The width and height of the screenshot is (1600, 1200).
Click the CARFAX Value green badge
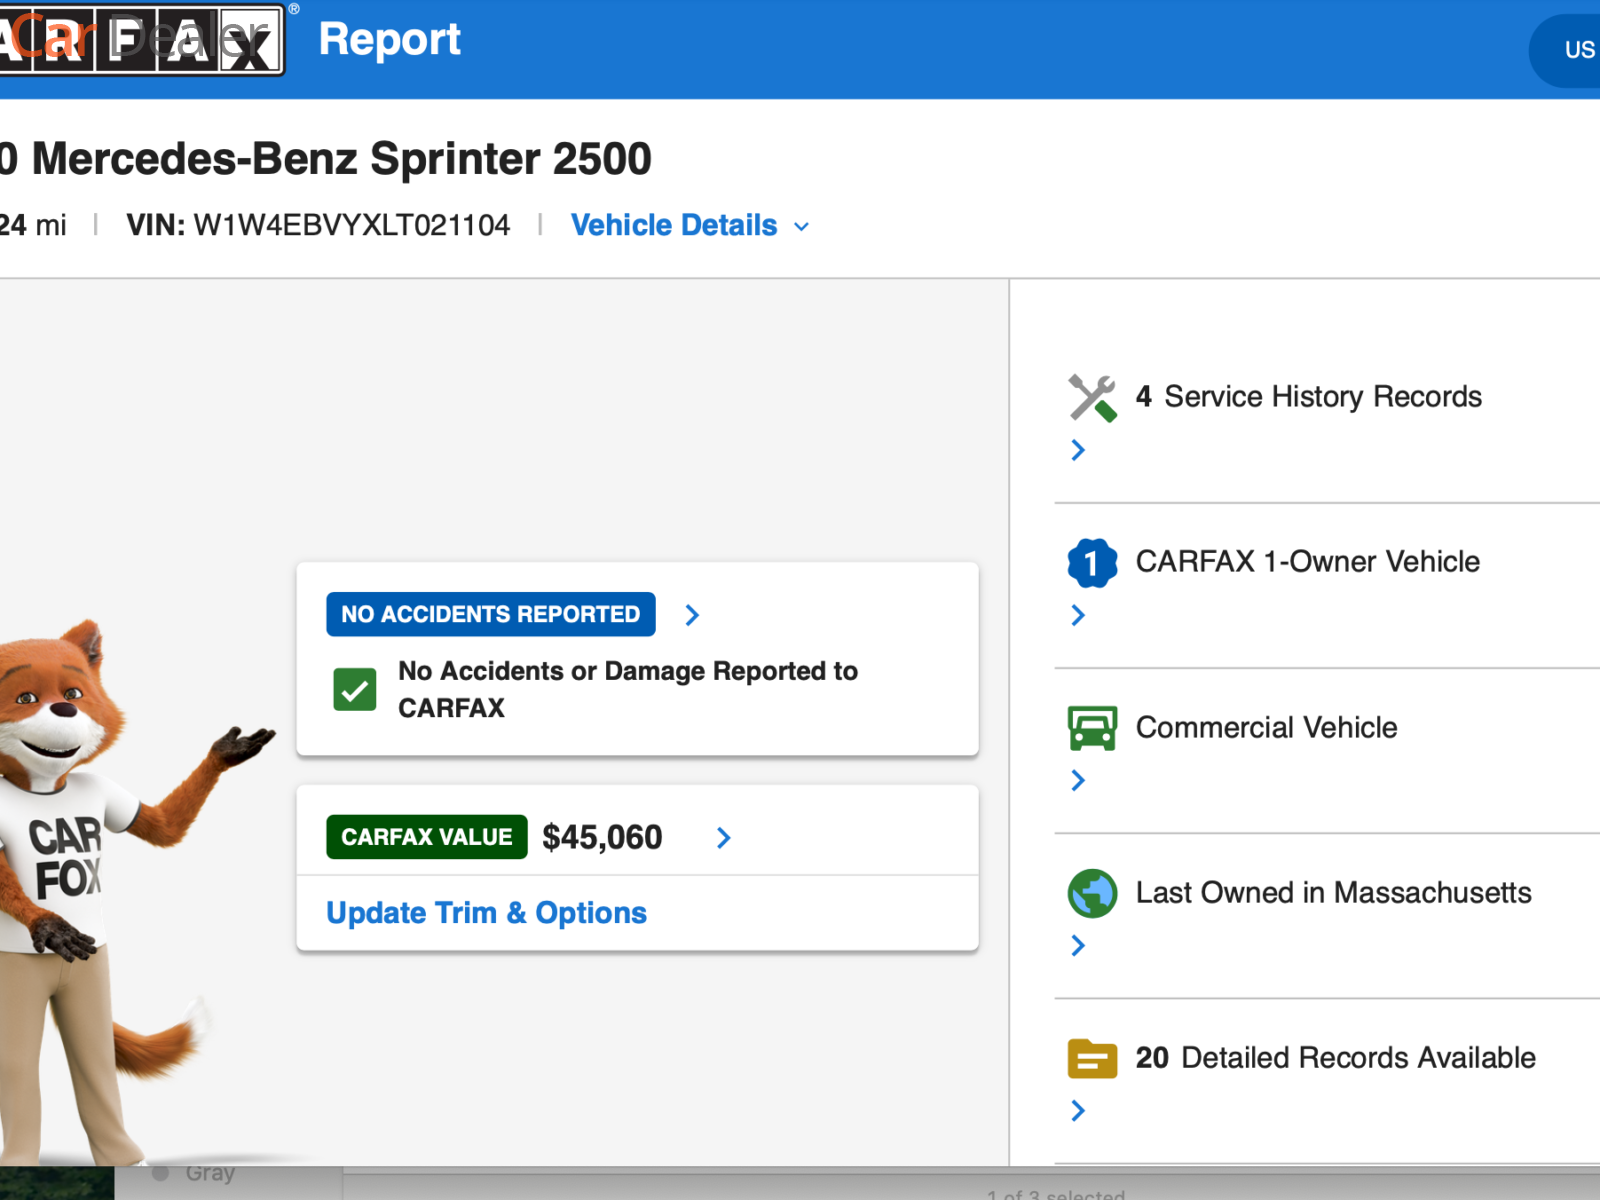click(x=427, y=837)
